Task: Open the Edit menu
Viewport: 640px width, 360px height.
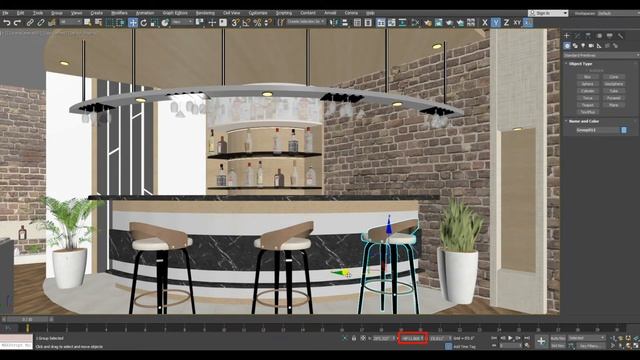Action: tap(20, 13)
